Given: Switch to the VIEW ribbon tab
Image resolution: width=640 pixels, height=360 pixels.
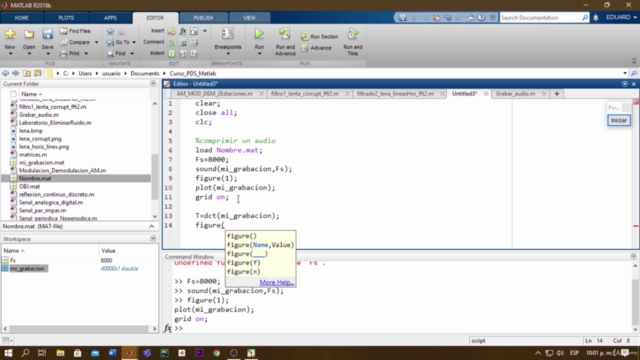Looking at the screenshot, I should (x=249, y=18).
